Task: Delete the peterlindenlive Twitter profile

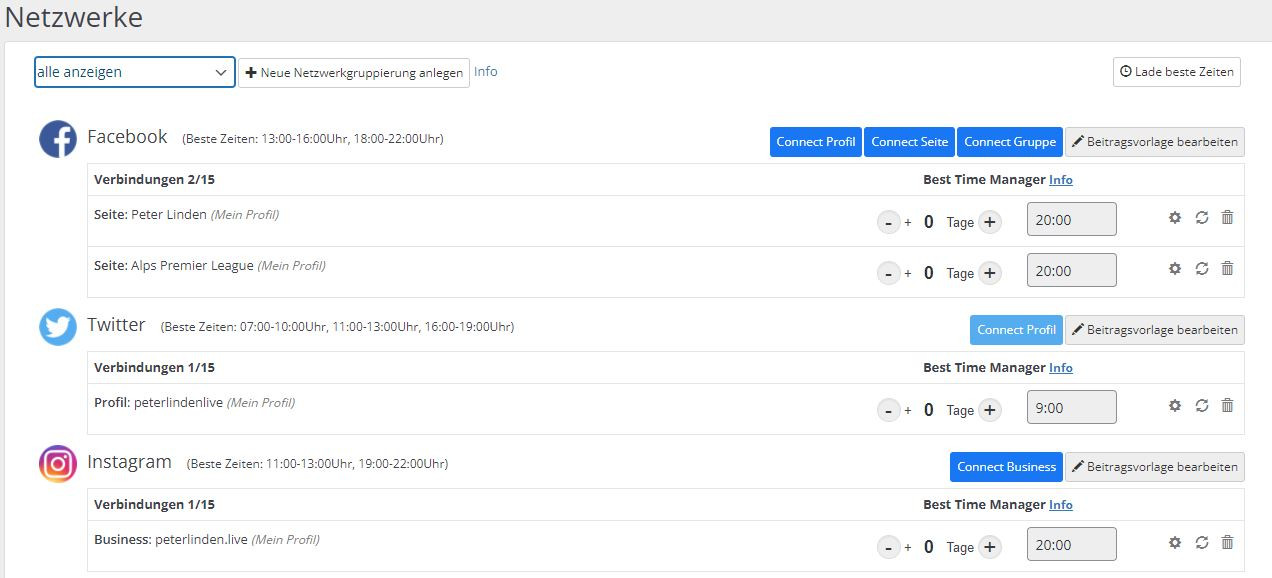Action: tap(1227, 405)
